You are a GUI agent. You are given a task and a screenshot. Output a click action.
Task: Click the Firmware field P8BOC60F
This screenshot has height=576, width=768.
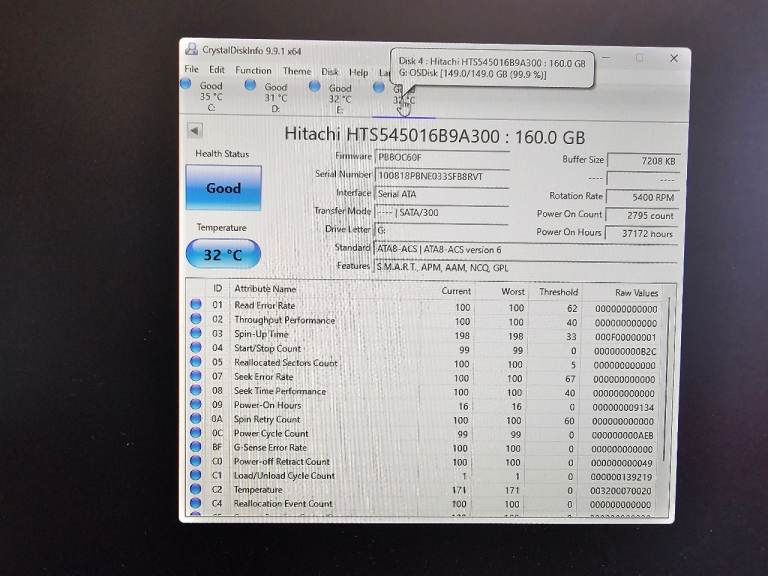coord(442,158)
